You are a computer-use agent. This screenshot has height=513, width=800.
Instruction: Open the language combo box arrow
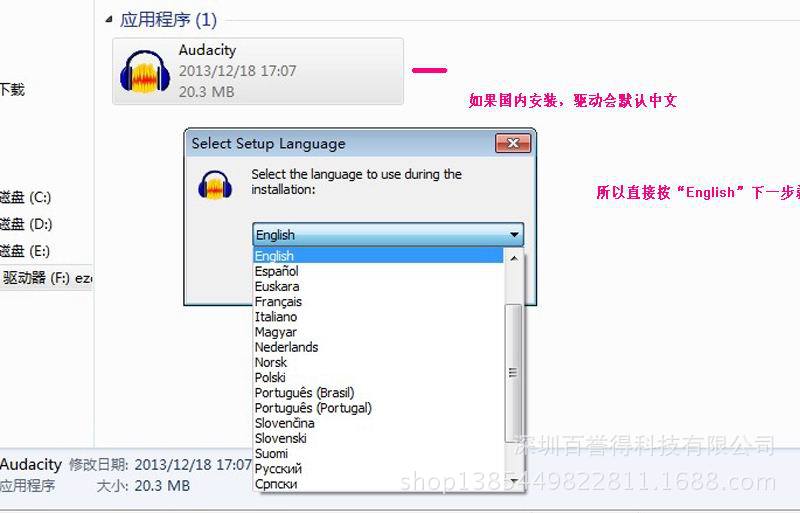pos(514,235)
